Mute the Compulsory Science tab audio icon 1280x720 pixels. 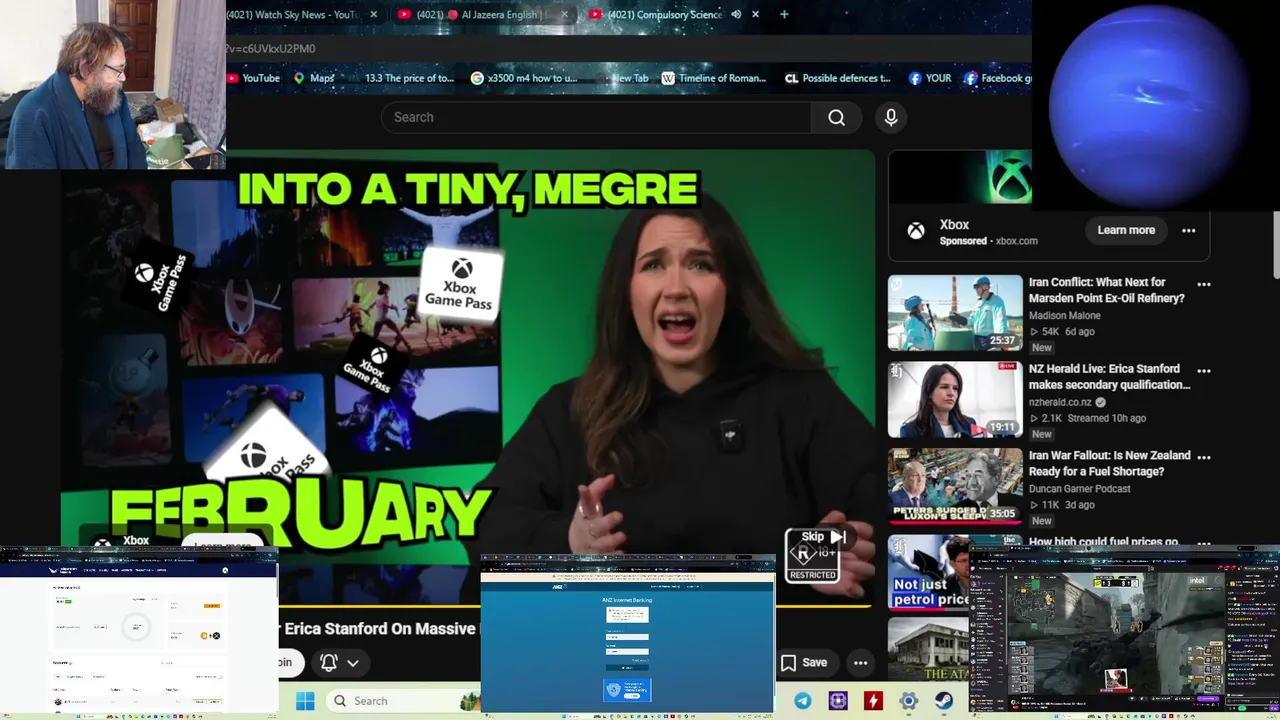736,14
